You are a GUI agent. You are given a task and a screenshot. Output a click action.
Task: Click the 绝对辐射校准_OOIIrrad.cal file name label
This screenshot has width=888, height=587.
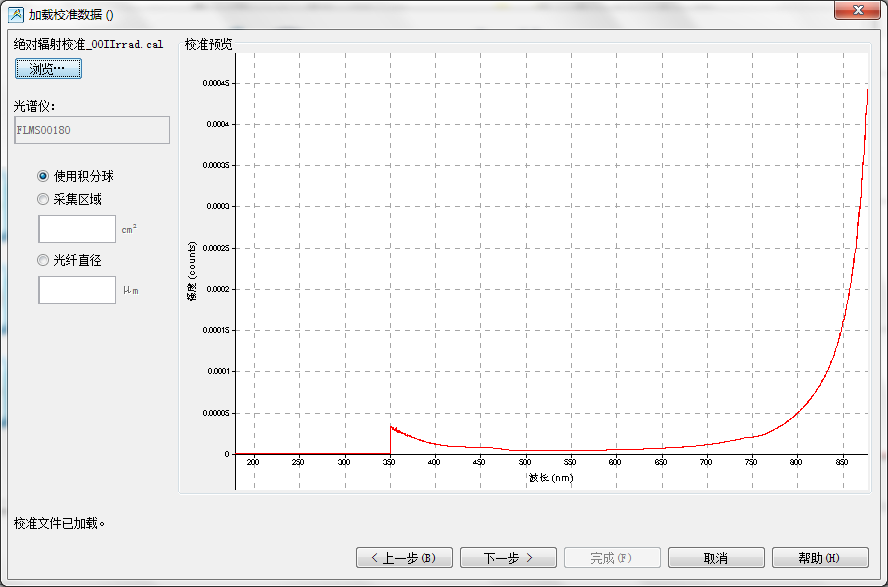88,45
